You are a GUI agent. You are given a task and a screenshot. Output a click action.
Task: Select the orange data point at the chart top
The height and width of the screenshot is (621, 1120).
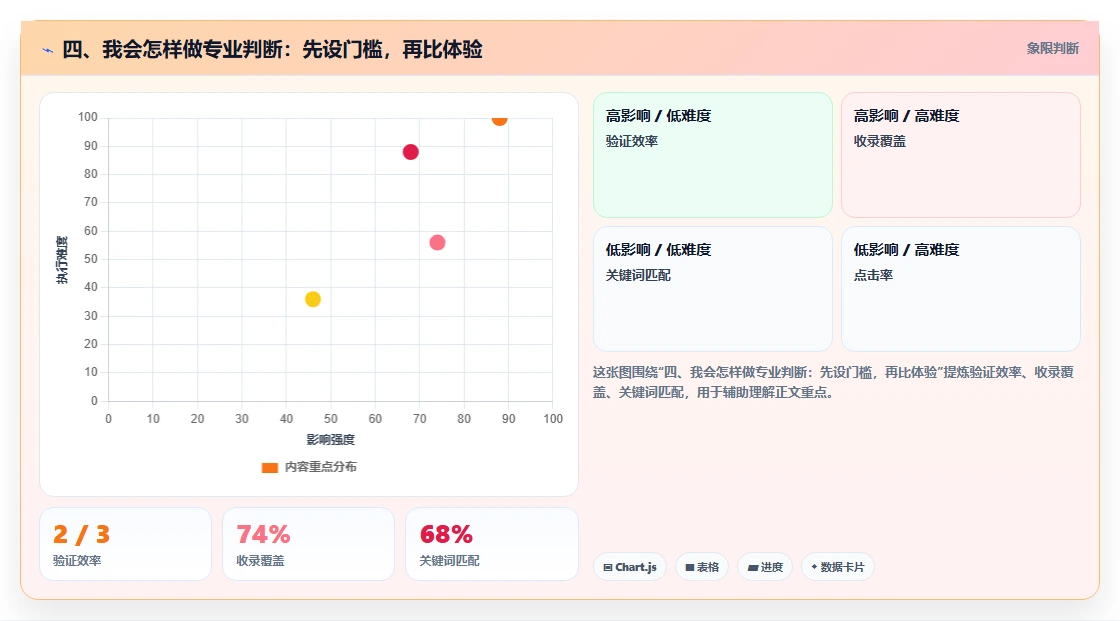click(x=499, y=119)
